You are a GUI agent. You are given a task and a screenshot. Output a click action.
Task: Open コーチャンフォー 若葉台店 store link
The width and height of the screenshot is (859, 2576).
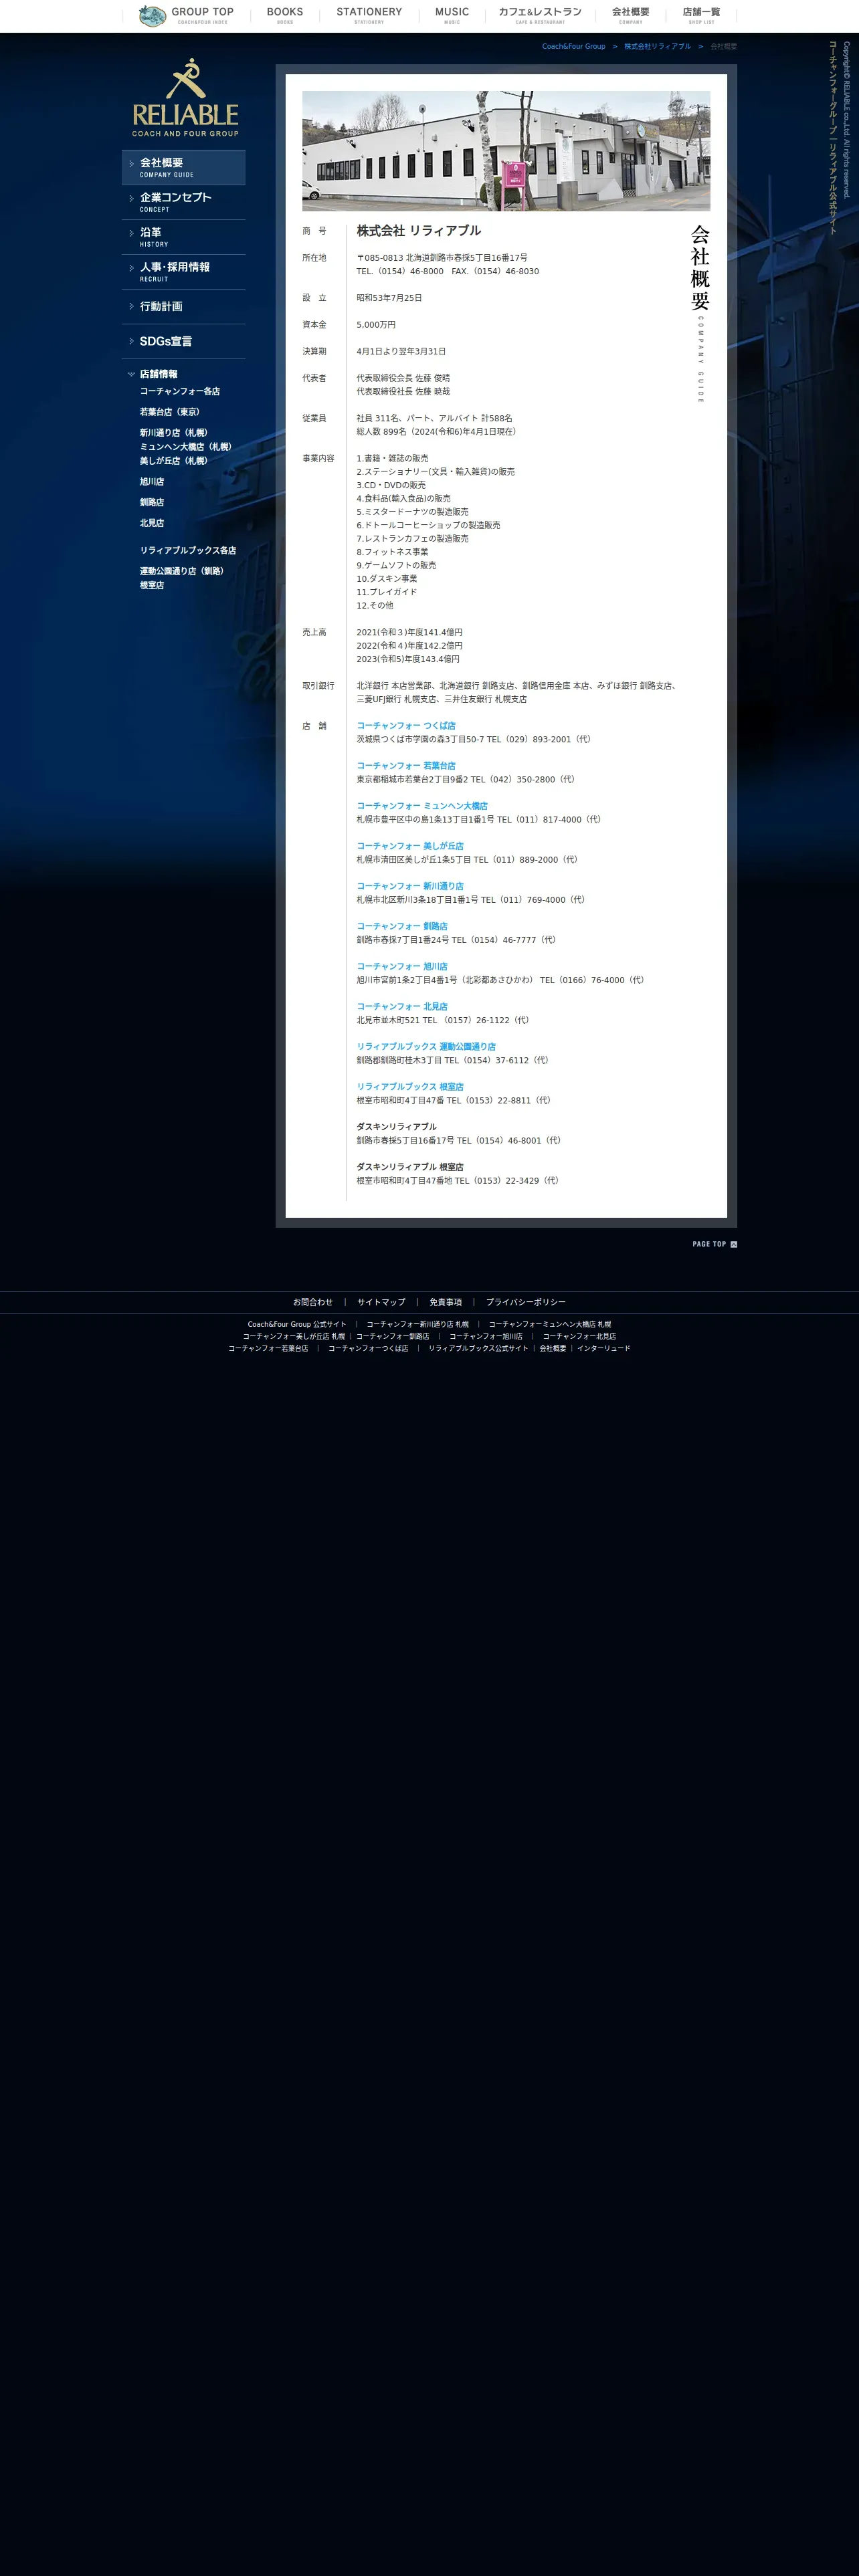tap(406, 766)
